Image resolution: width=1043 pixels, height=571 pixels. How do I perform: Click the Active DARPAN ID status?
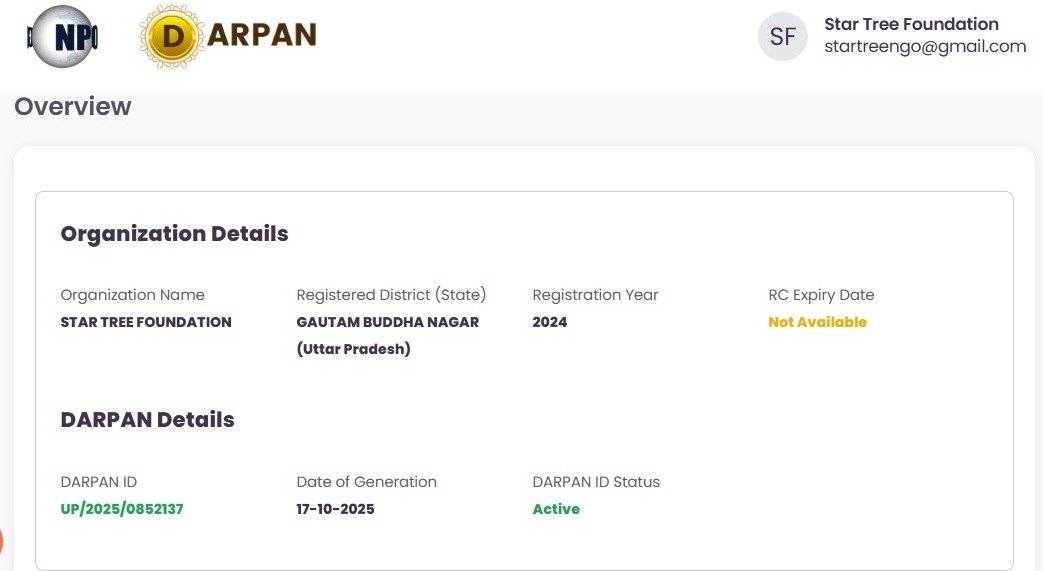tap(556, 509)
